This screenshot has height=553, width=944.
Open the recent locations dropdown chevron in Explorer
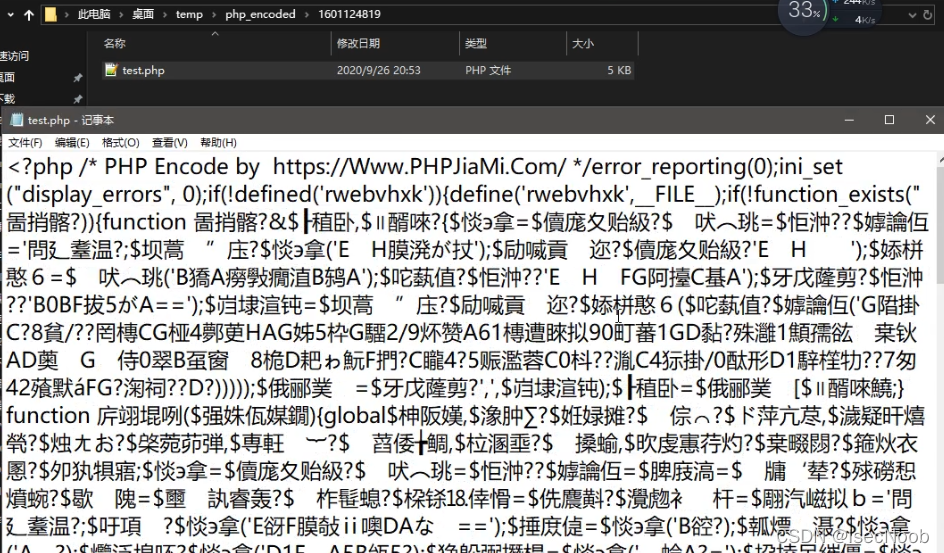(10, 14)
